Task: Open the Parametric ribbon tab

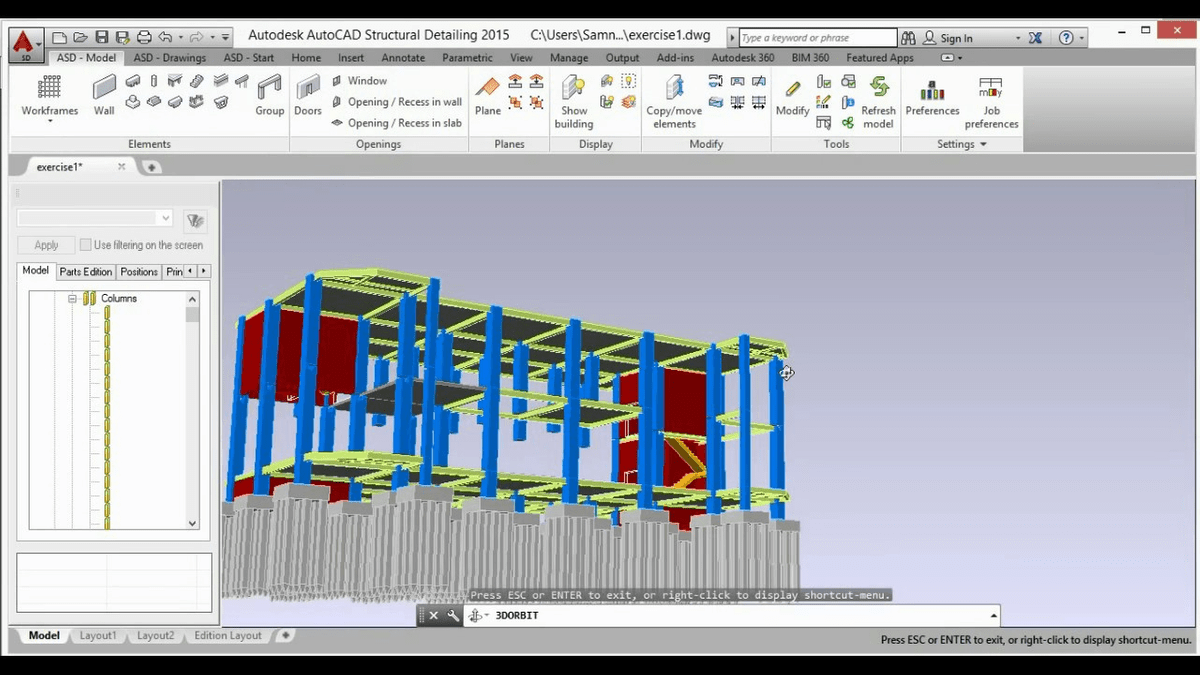Action: coord(467,58)
